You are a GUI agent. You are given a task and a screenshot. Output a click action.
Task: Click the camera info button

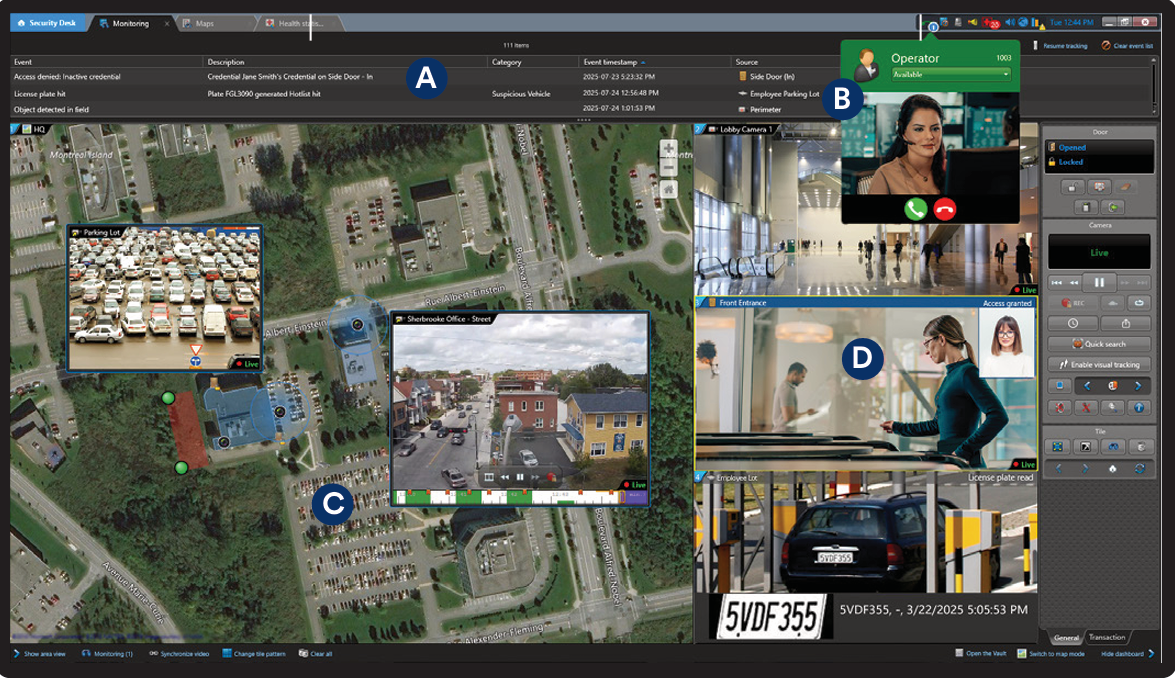[1138, 407]
